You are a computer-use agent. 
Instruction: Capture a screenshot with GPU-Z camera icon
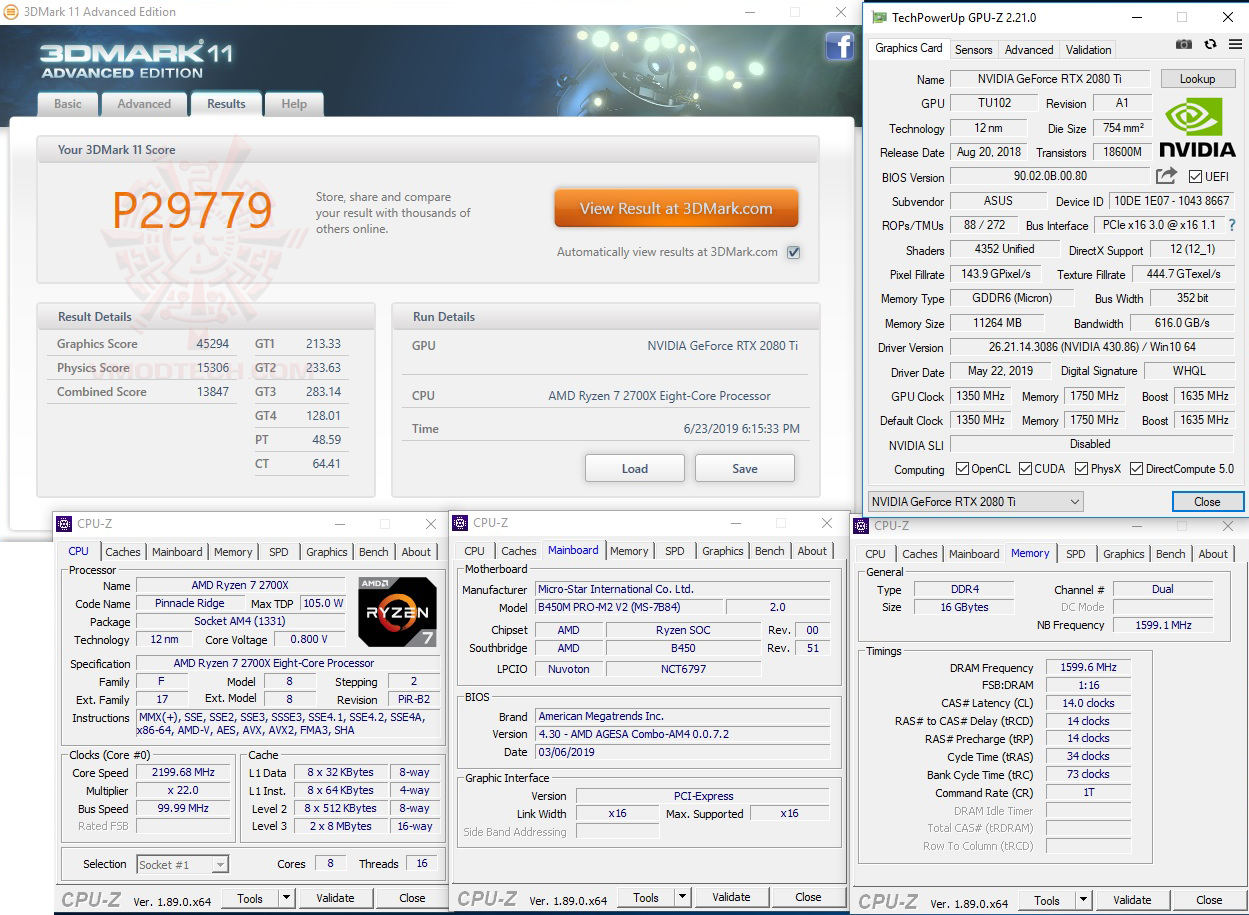click(1184, 44)
